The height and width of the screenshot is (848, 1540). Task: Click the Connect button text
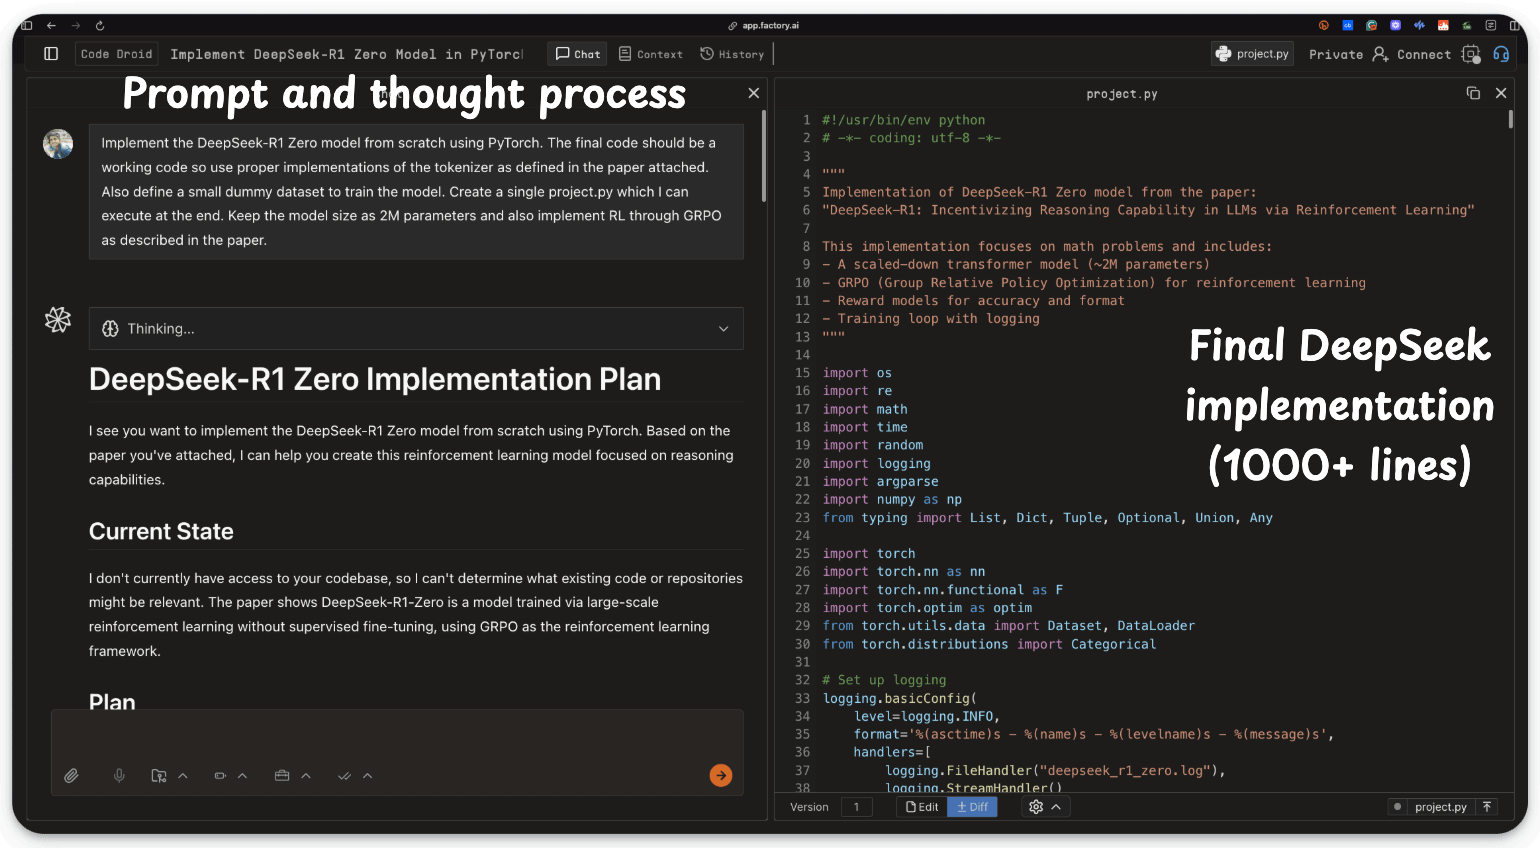click(1424, 55)
